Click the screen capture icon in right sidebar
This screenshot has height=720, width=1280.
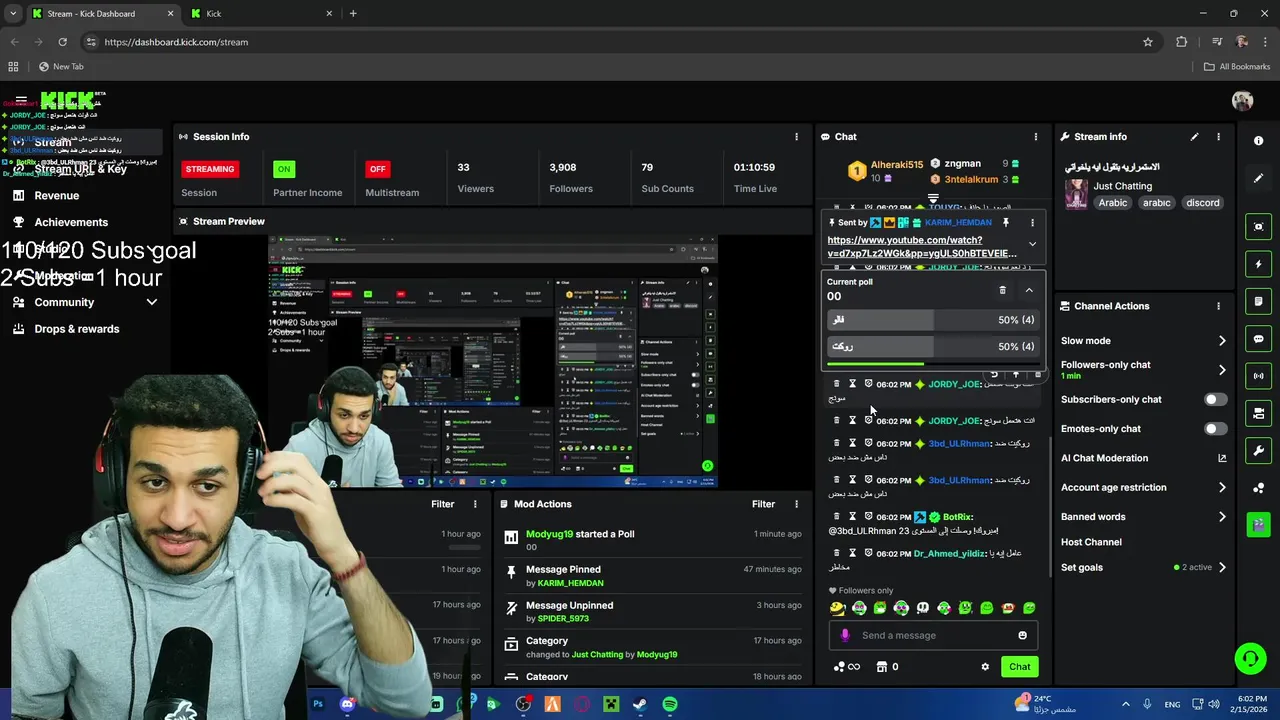(x=1259, y=227)
